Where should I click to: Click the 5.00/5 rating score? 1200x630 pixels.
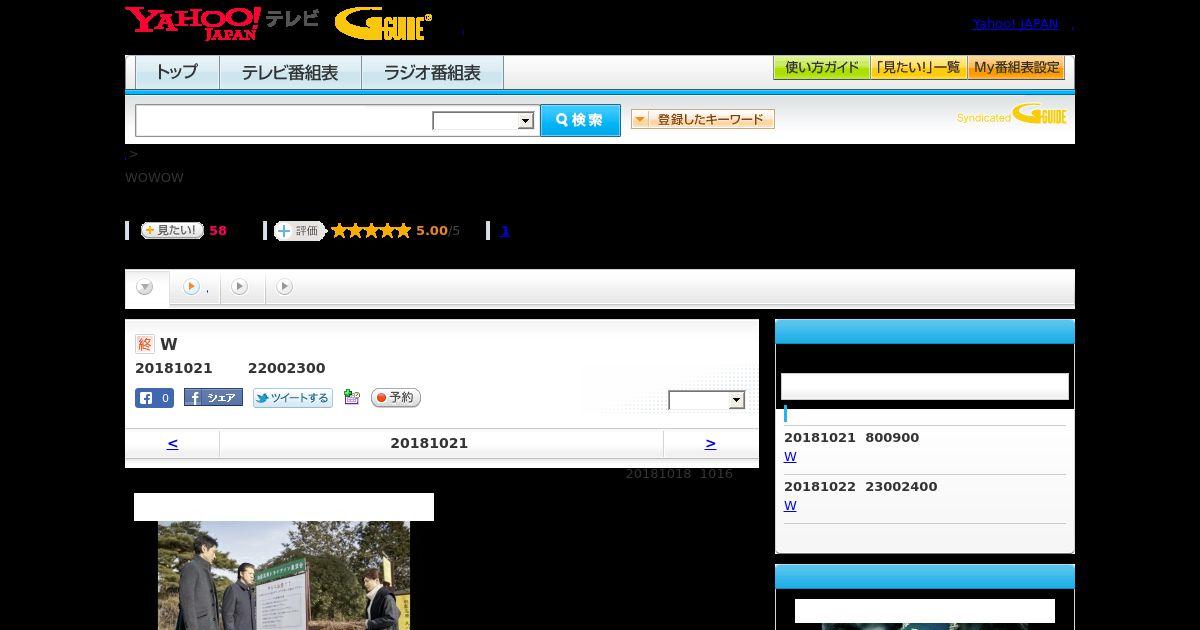point(438,231)
